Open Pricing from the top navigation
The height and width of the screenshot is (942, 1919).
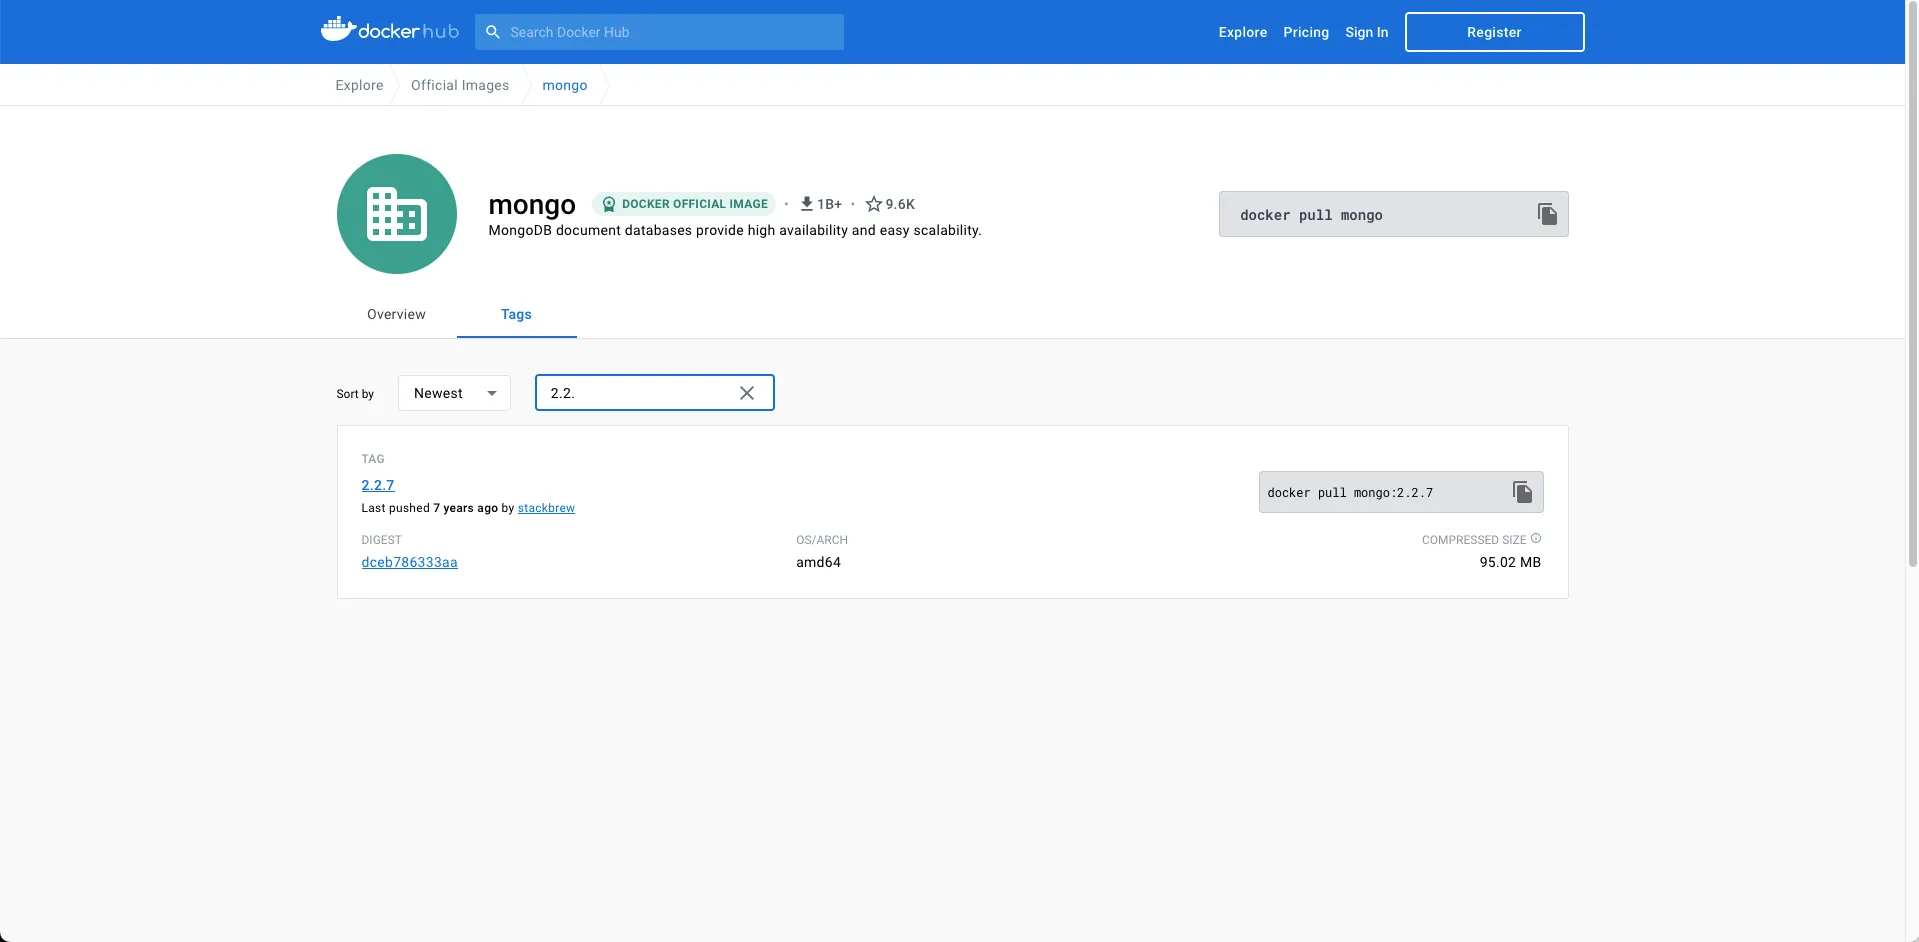point(1305,32)
